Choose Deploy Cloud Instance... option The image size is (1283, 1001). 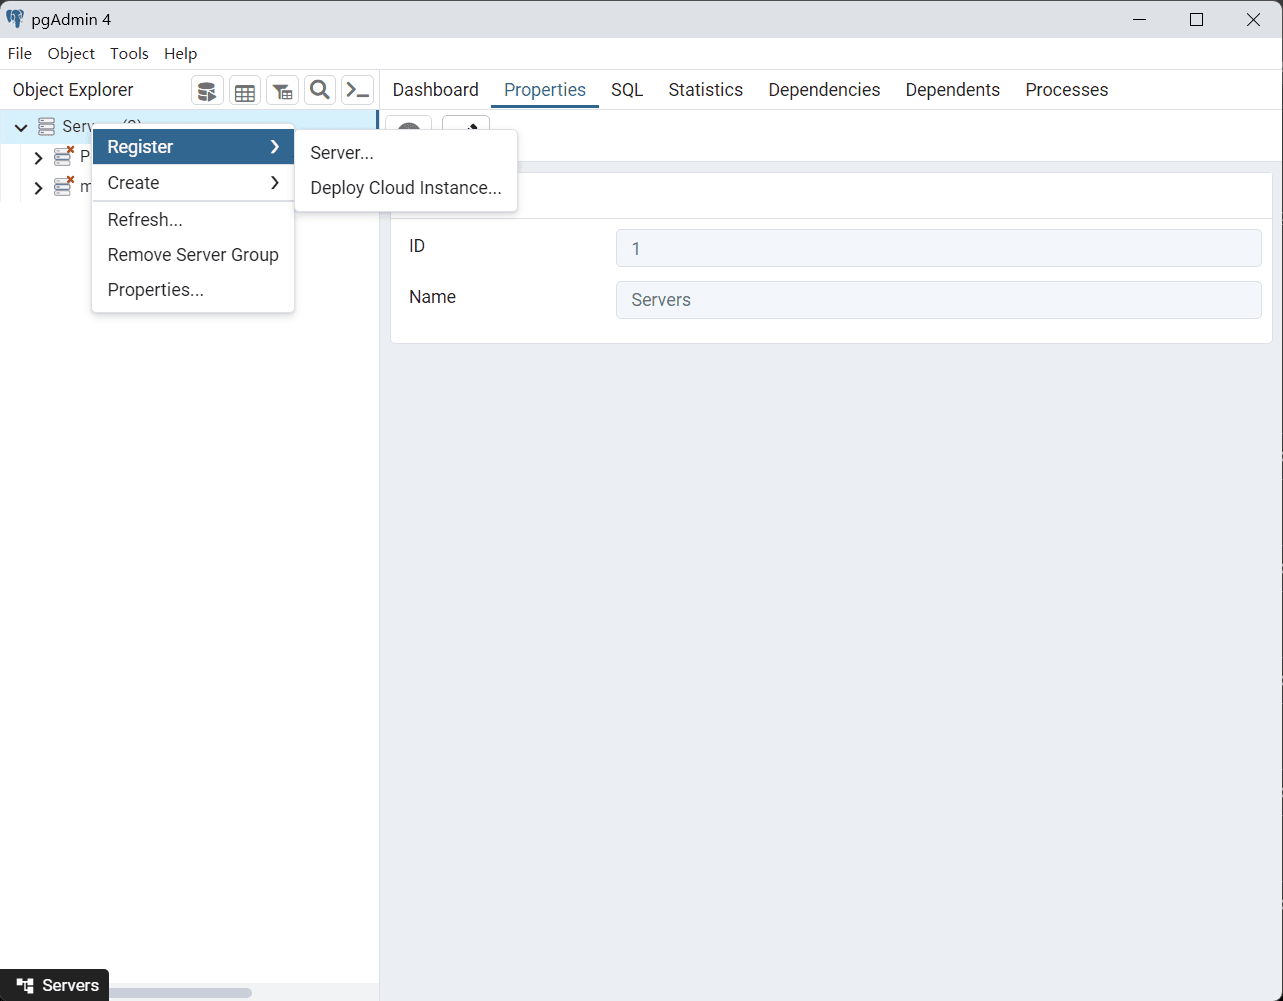[x=406, y=188]
